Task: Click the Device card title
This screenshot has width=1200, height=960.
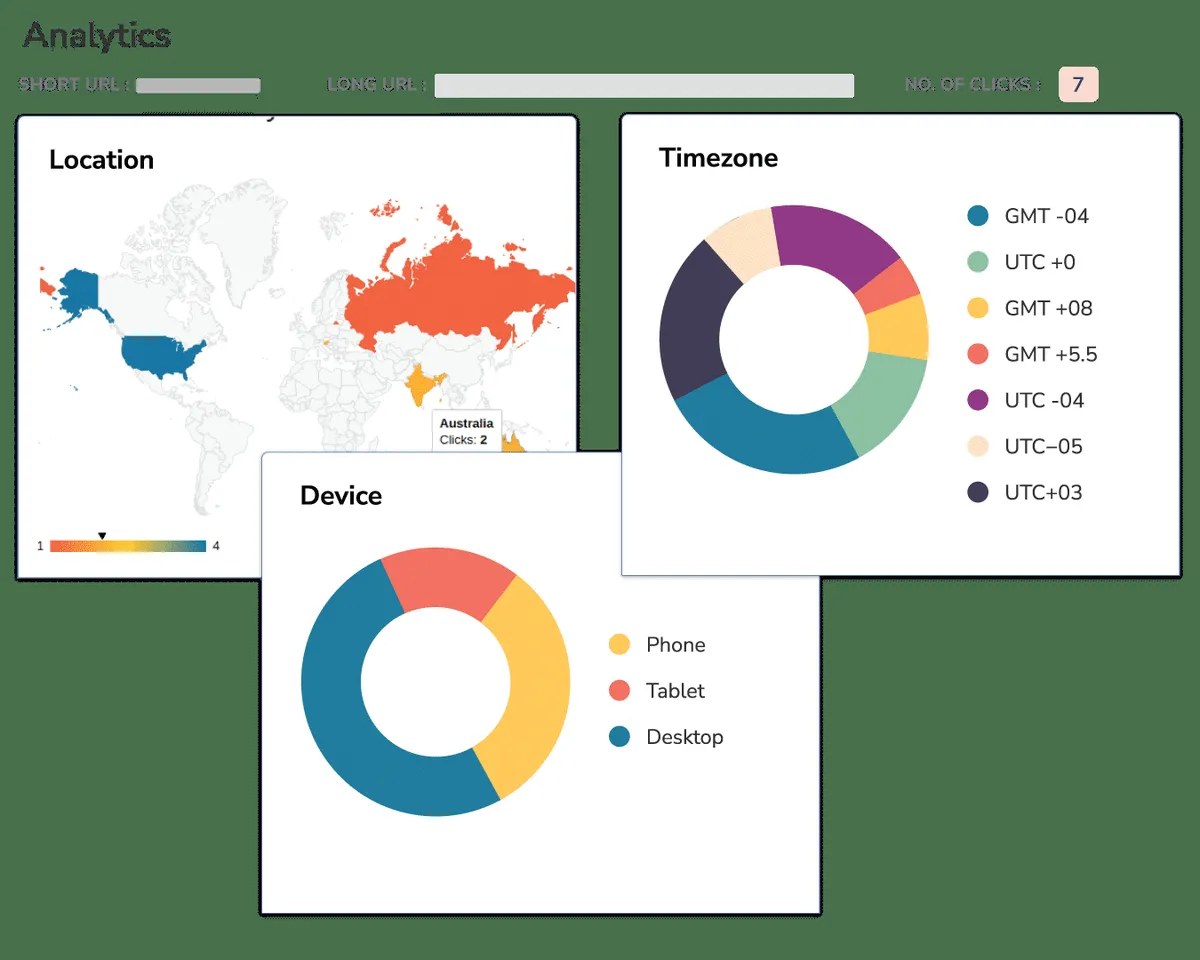Action: click(x=341, y=496)
